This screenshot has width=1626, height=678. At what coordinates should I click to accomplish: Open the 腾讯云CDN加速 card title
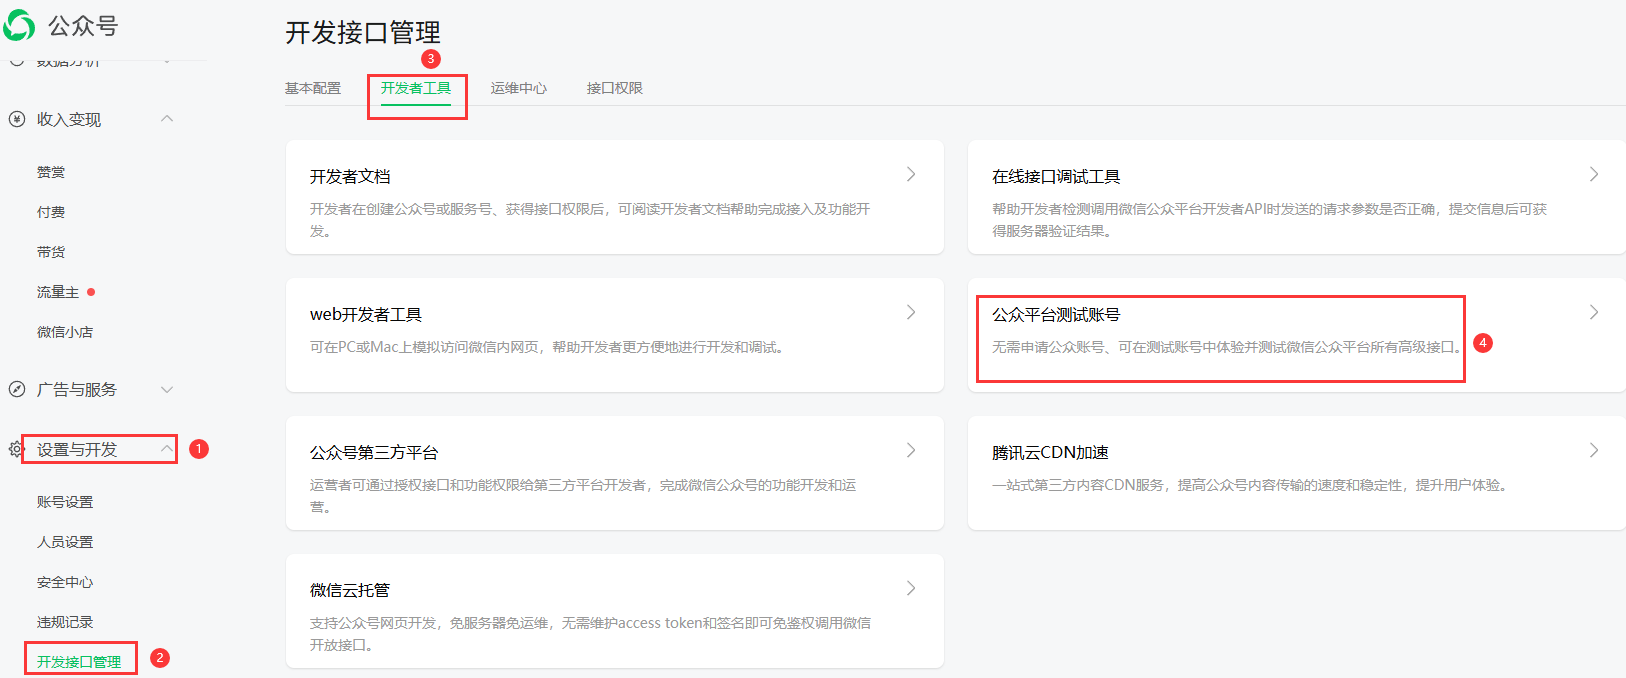coord(1050,452)
